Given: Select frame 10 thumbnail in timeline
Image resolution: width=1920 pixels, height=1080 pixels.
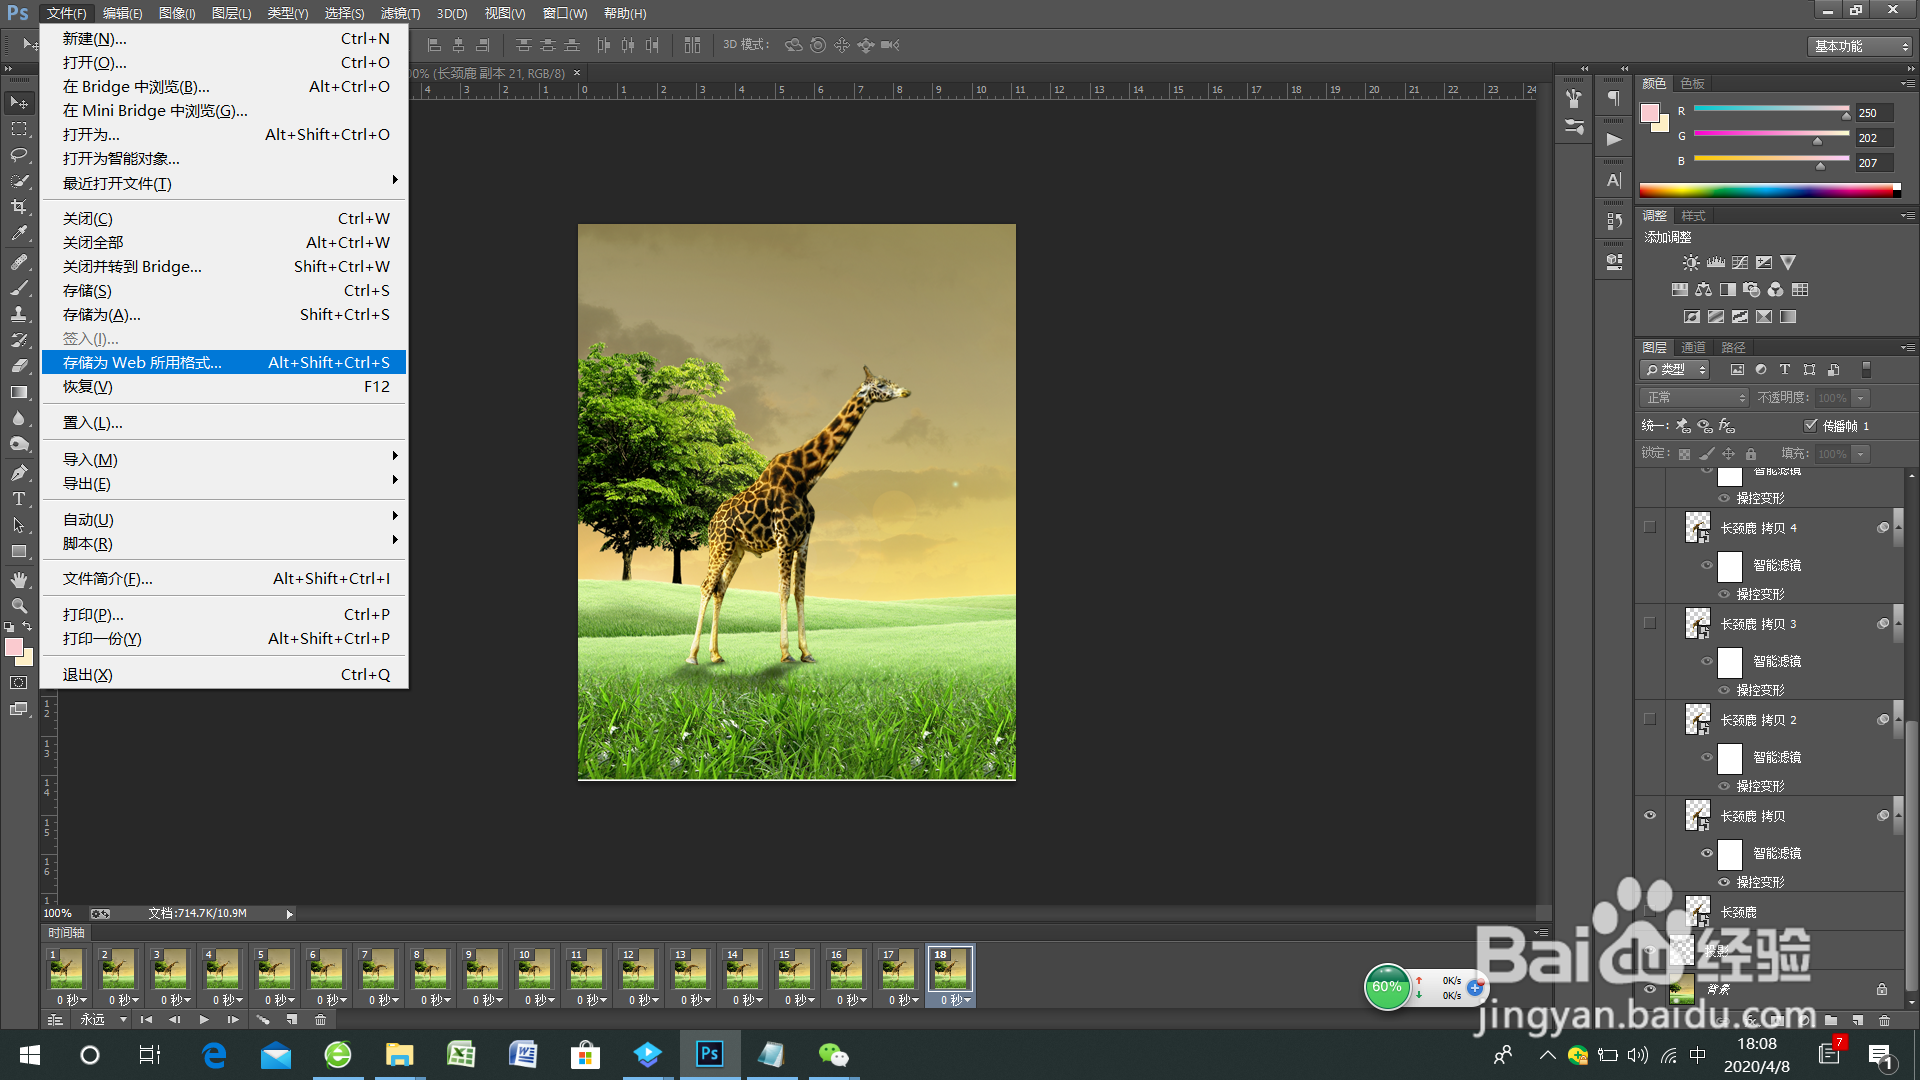Looking at the screenshot, I should point(534,968).
